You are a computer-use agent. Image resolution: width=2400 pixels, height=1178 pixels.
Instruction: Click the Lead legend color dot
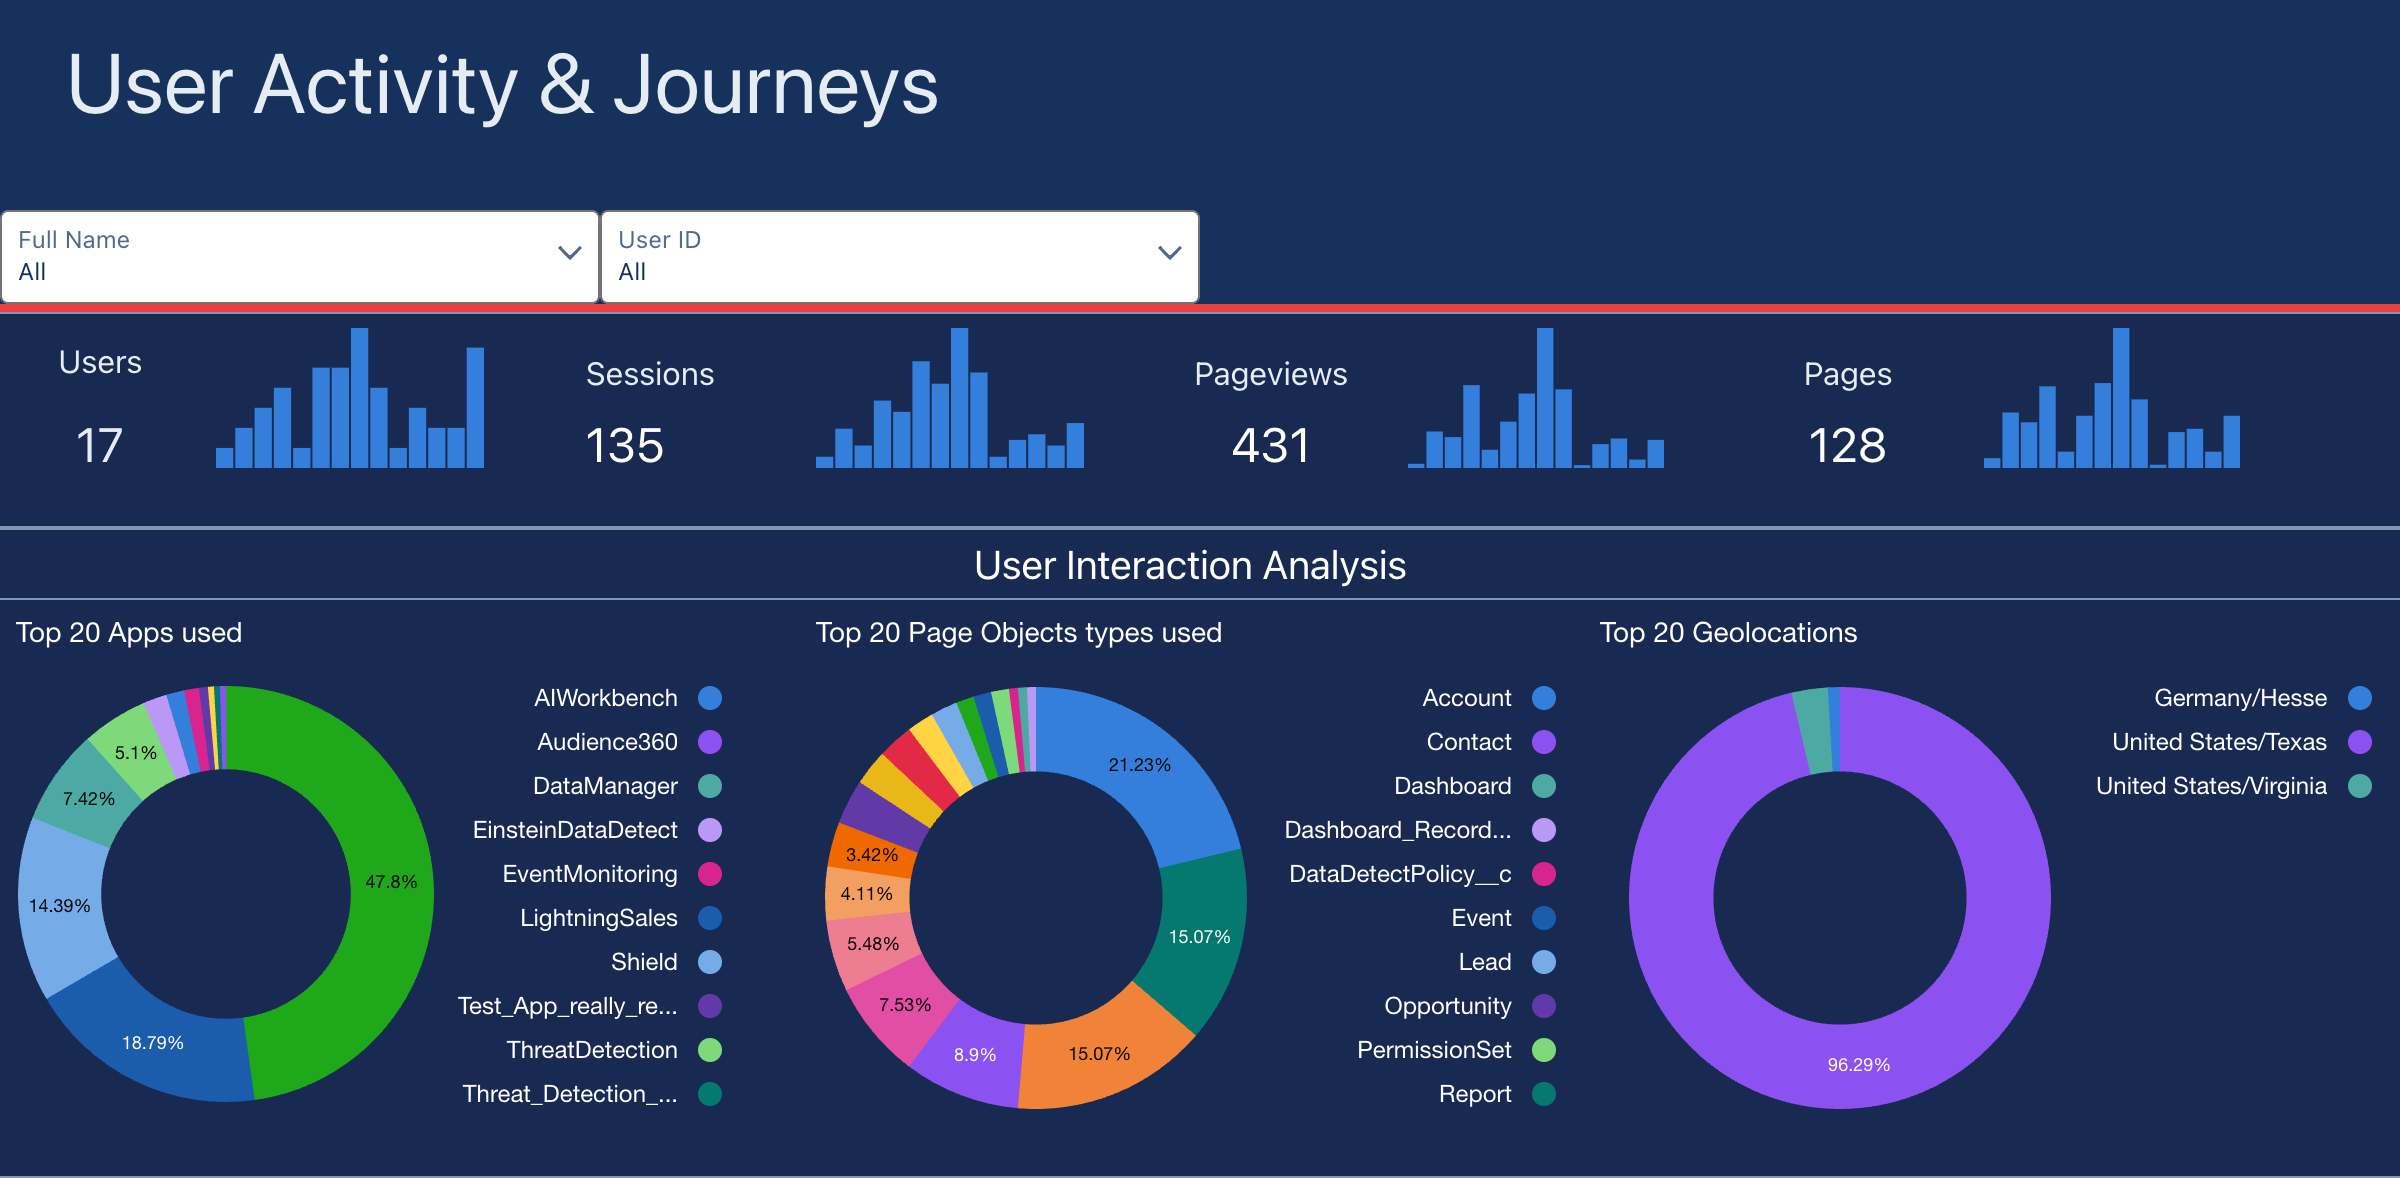coord(1544,962)
